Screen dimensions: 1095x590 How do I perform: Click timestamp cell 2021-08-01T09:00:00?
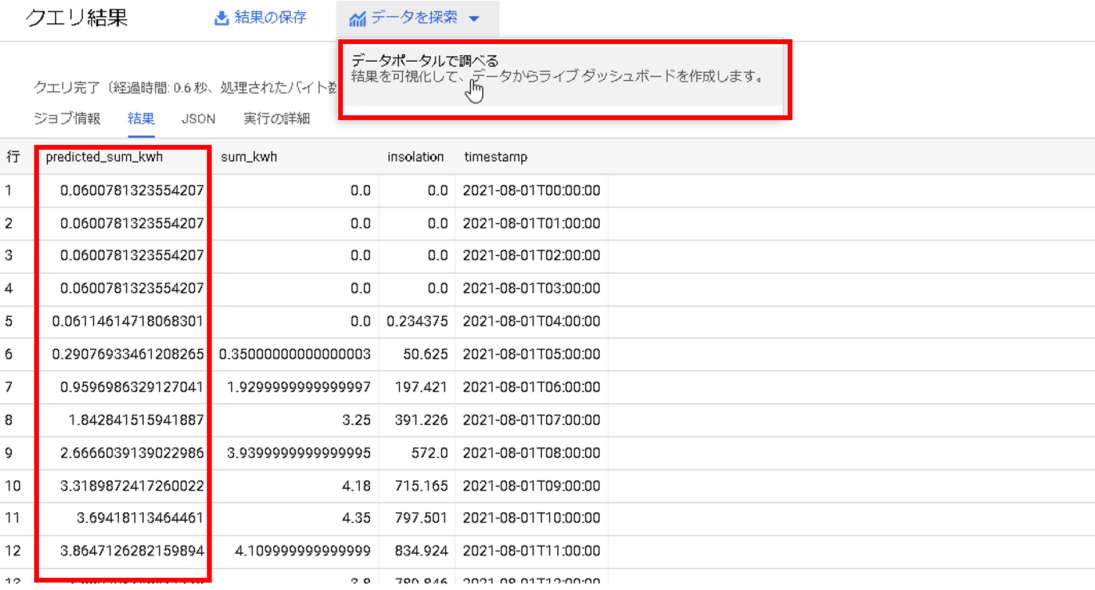click(x=531, y=486)
